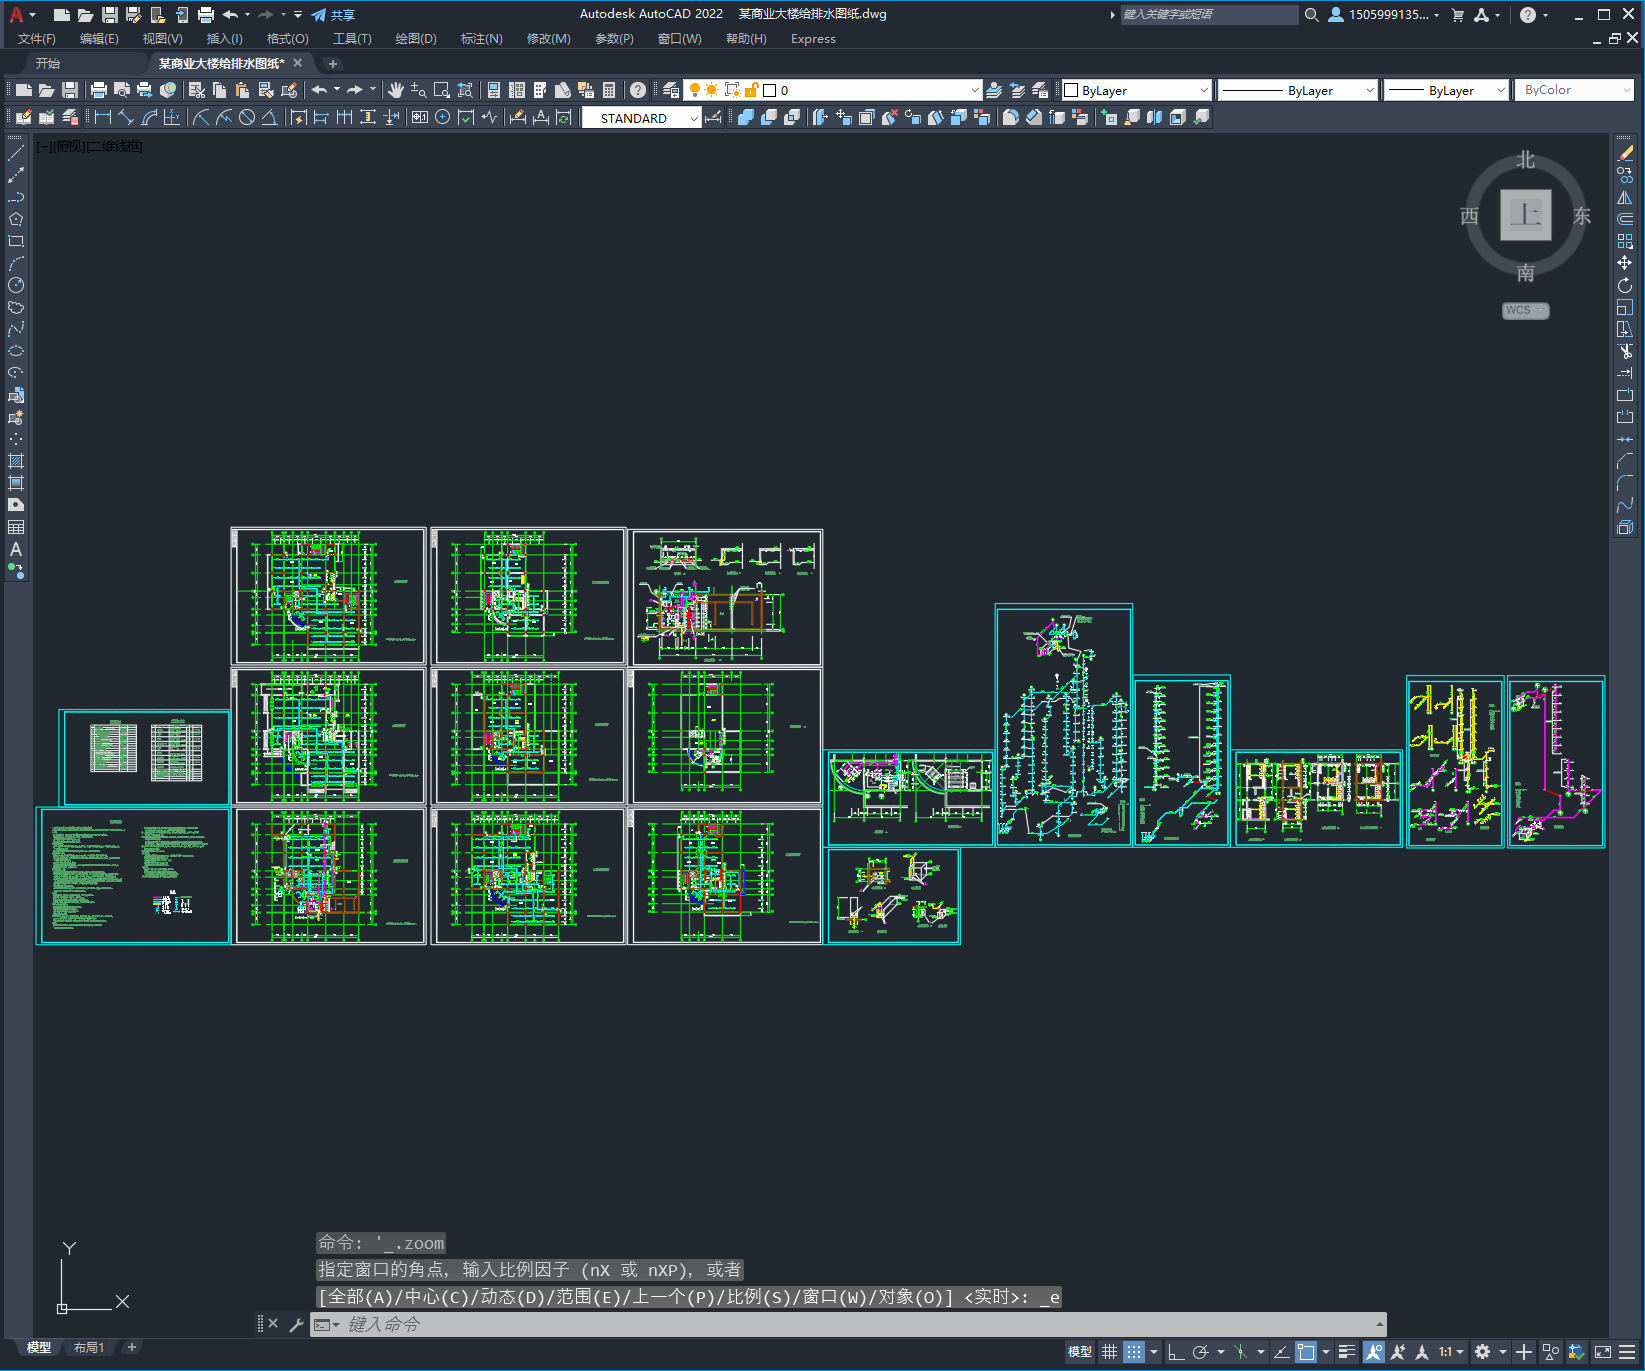
Task: Toggle ortho mode in status bar
Action: point(1176,1352)
